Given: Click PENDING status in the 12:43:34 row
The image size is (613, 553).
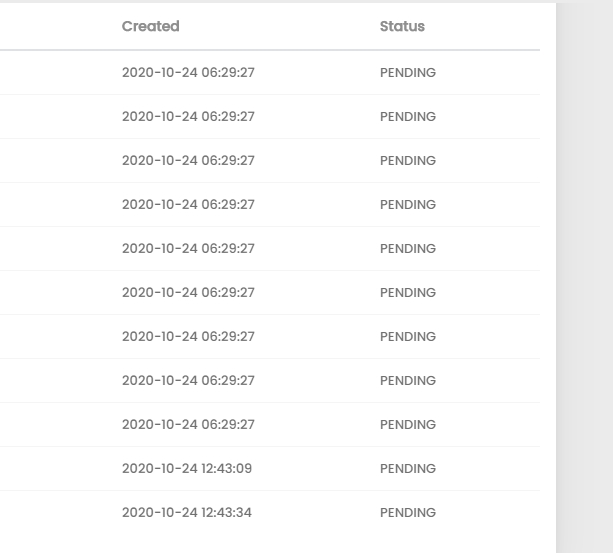Looking at the screenshot, I should [408, 512].
